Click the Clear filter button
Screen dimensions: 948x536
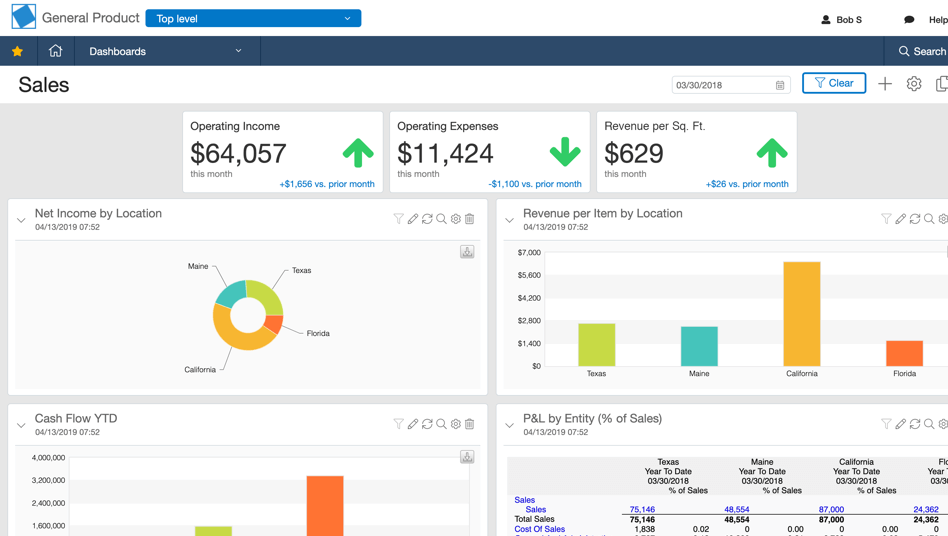click(834, 83)
